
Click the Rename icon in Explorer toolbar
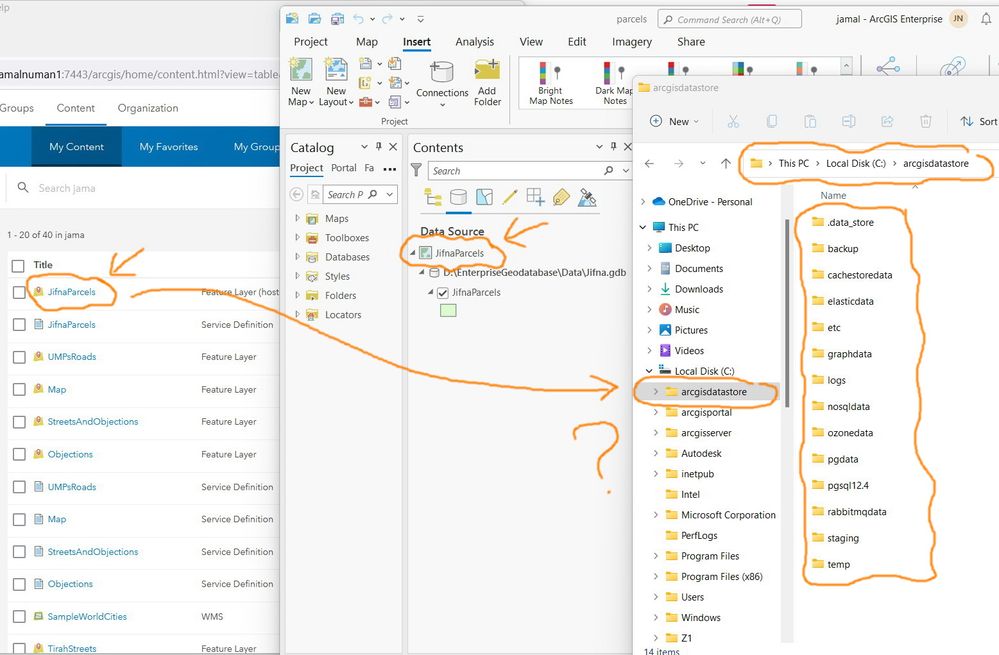coord(849,121)
